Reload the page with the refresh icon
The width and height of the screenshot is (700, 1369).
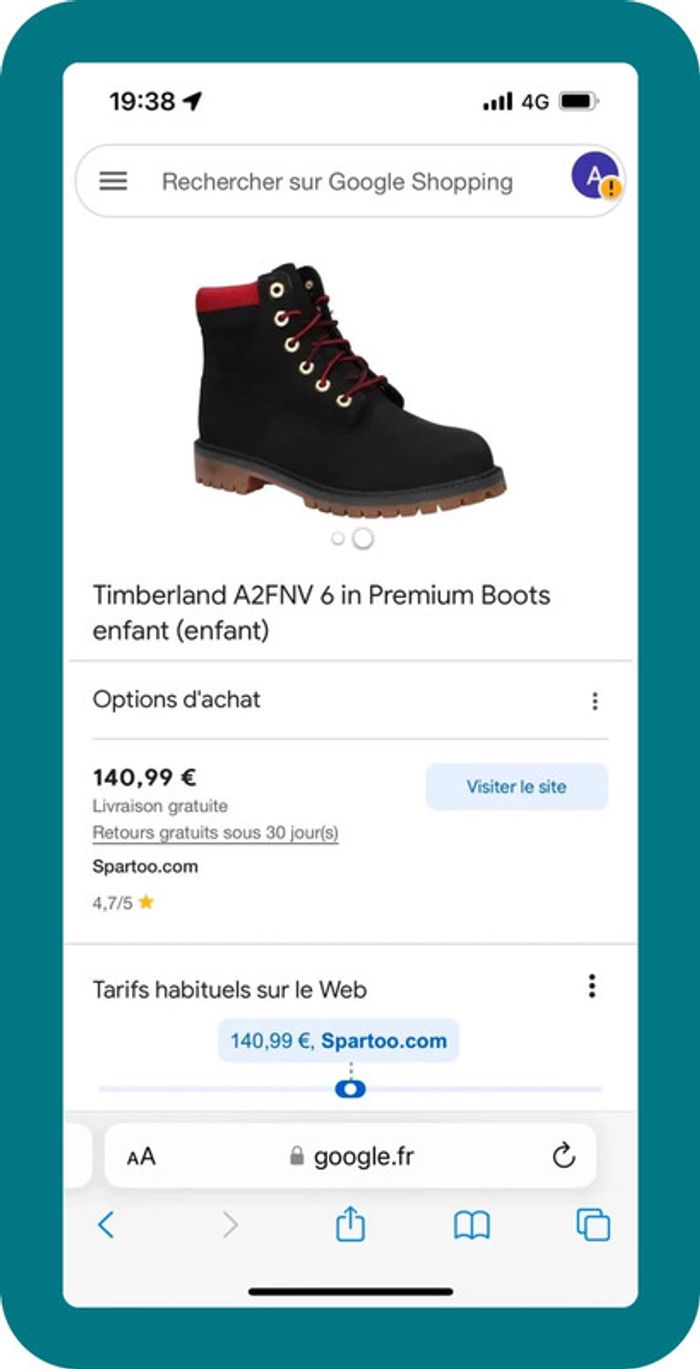(x=563, y=1156)
